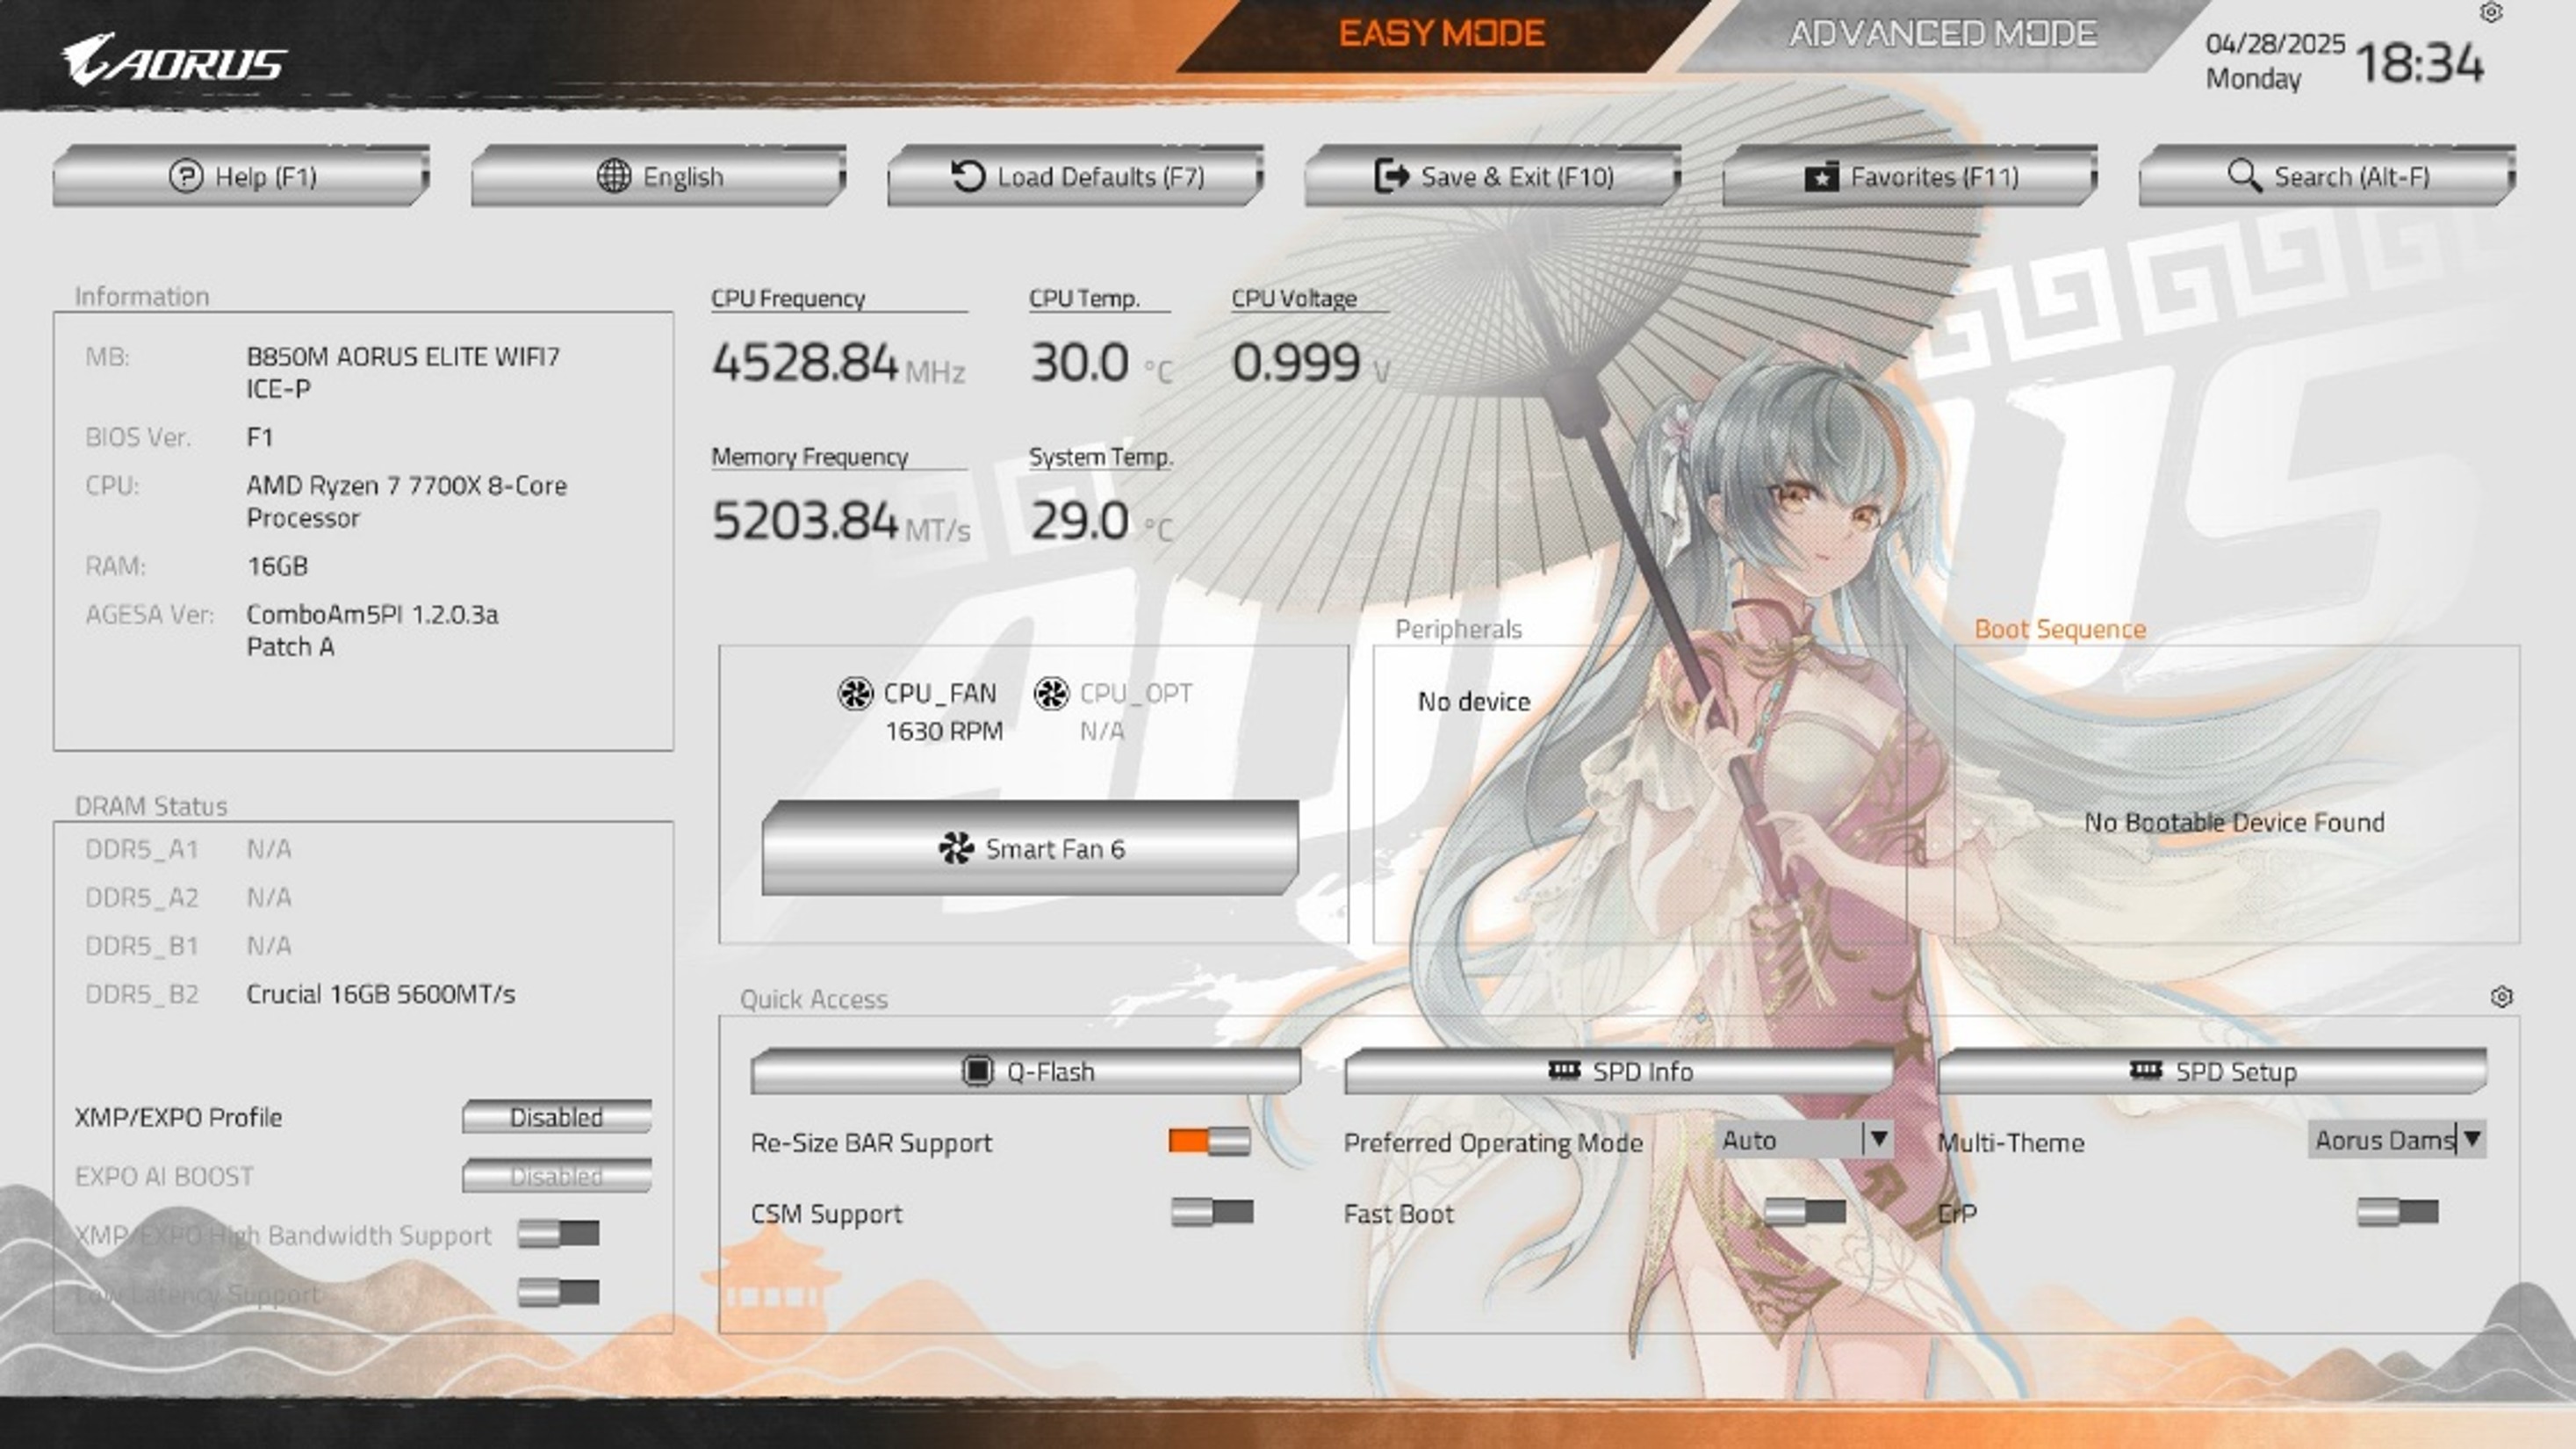Click No Bootable Device Found message
This screenshot has height=1449, width=2576.
tap(2234, 822)
